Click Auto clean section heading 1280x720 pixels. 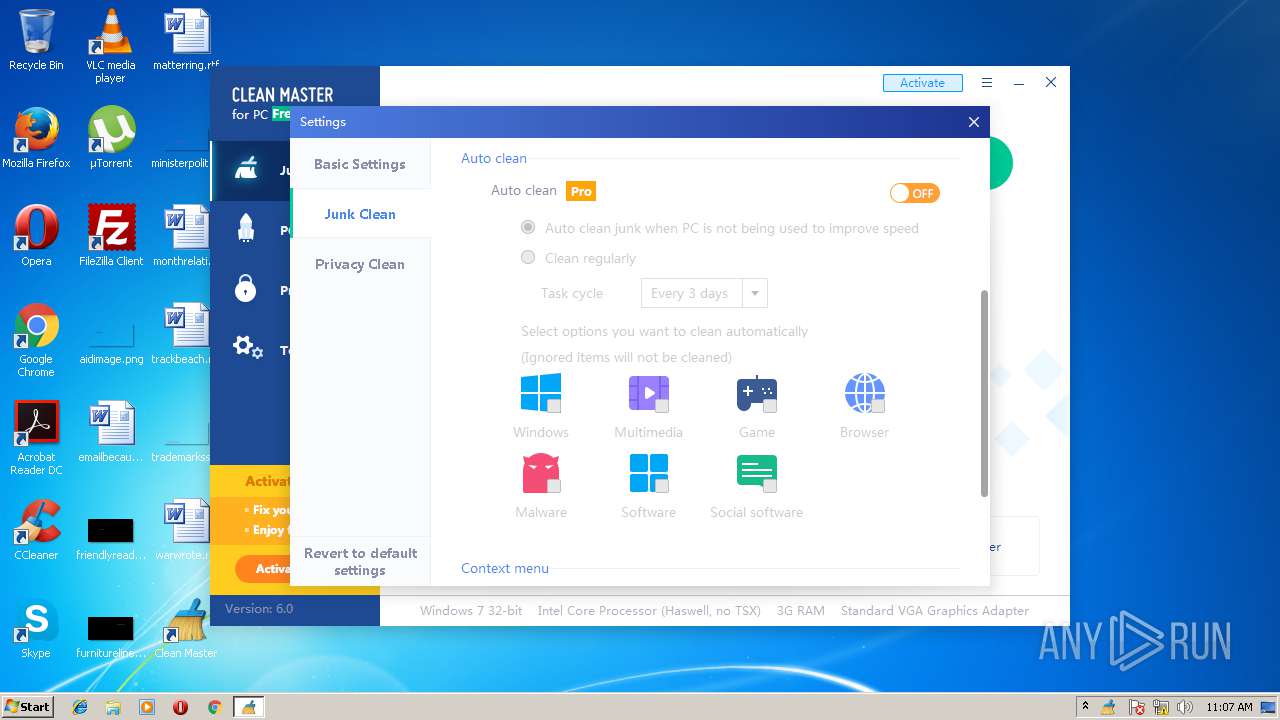494,158
